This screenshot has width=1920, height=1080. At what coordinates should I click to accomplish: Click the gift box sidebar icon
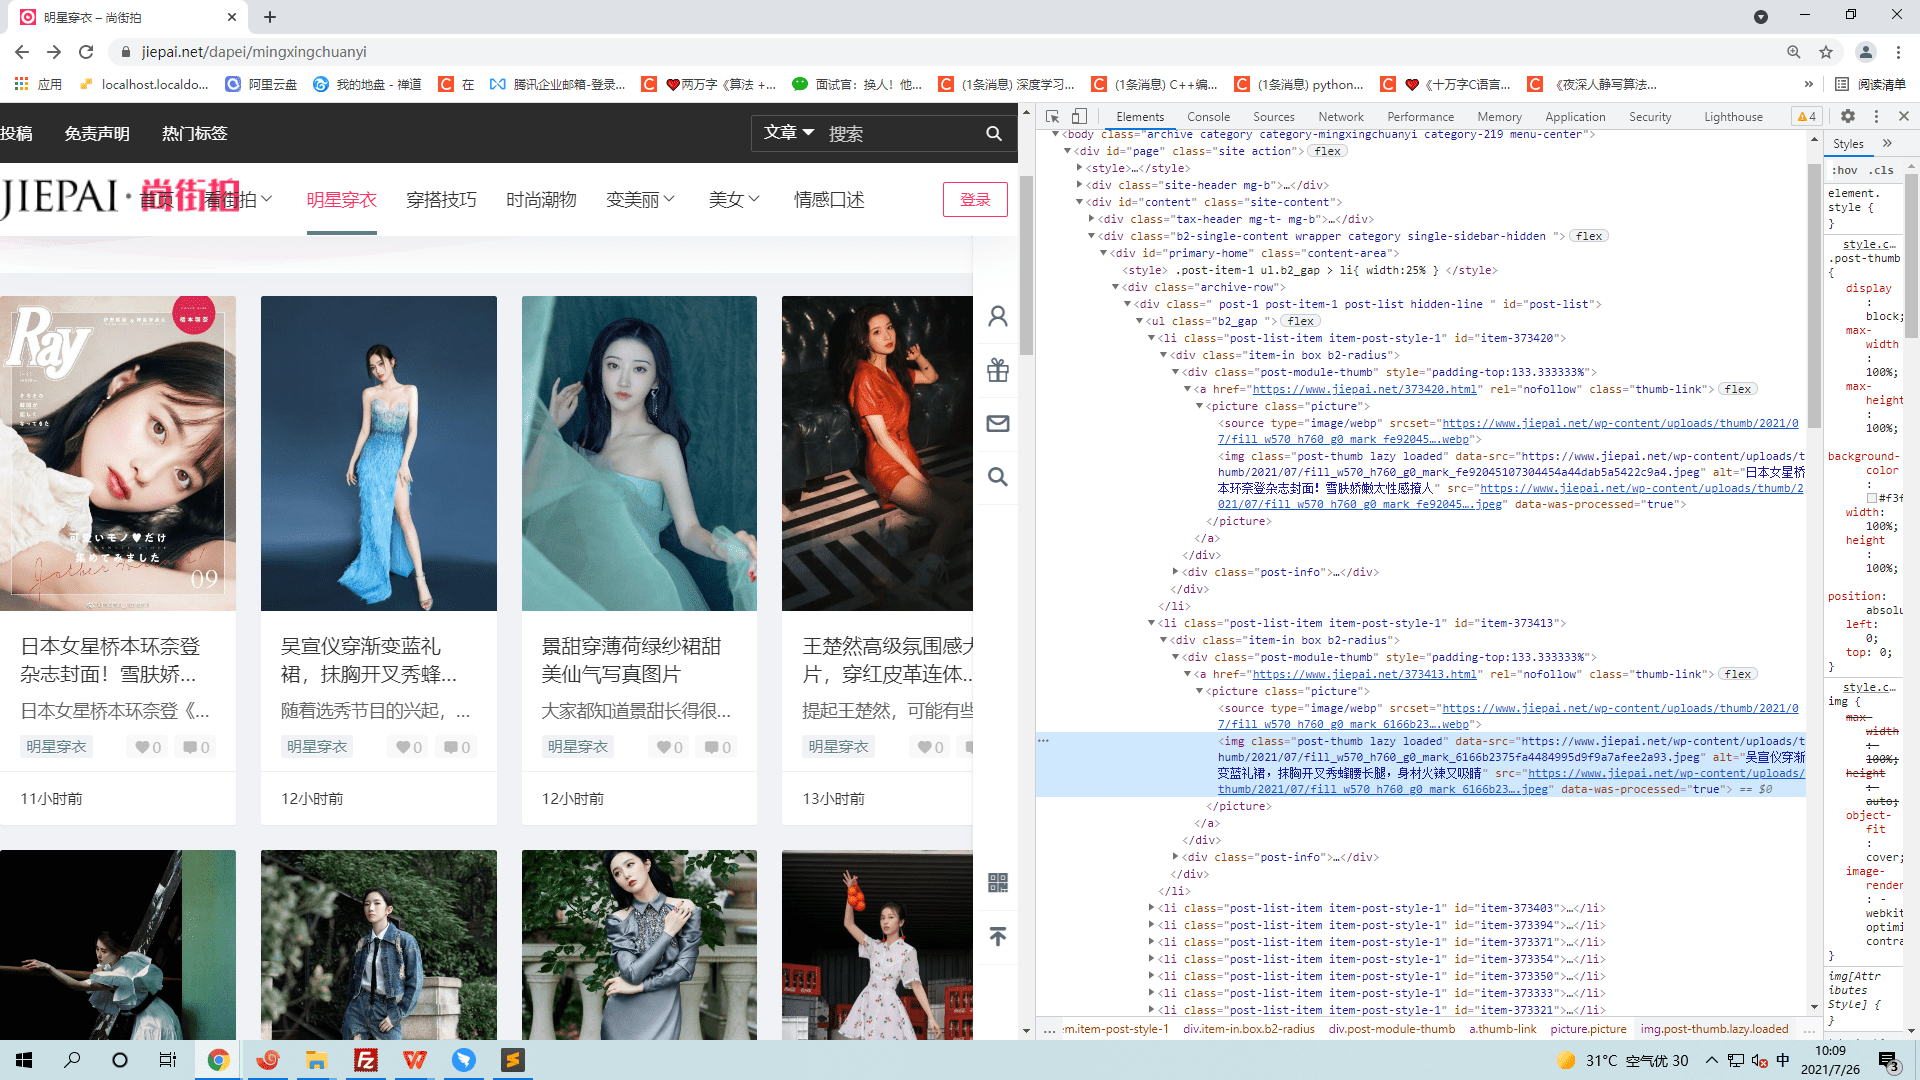click(x=998, y=370)
